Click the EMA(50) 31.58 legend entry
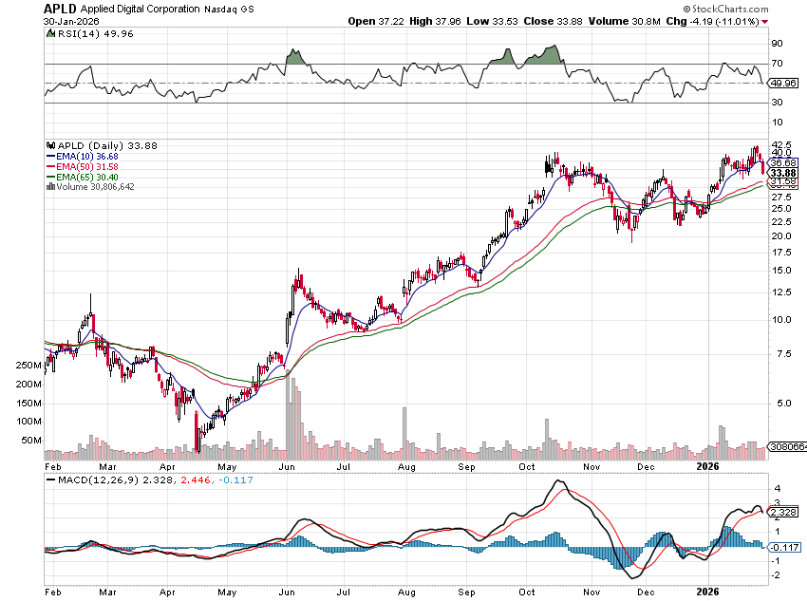 click(x=87, y=167)
